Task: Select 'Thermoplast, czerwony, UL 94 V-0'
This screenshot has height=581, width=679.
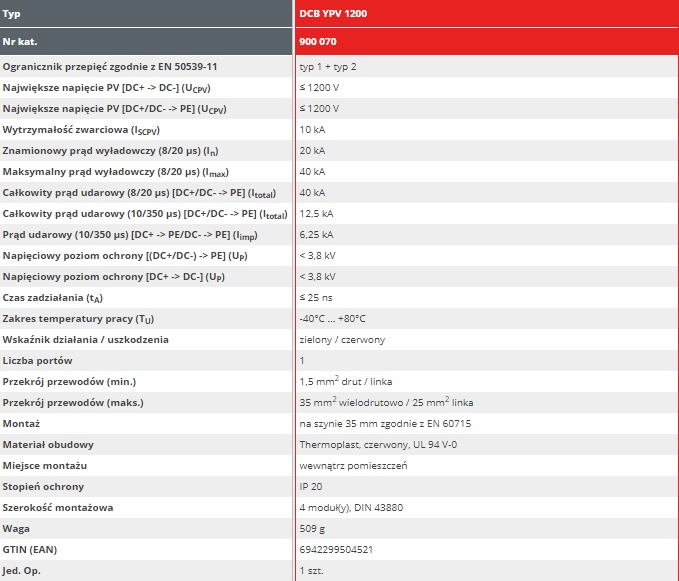Action: click(x=378, y=445)
